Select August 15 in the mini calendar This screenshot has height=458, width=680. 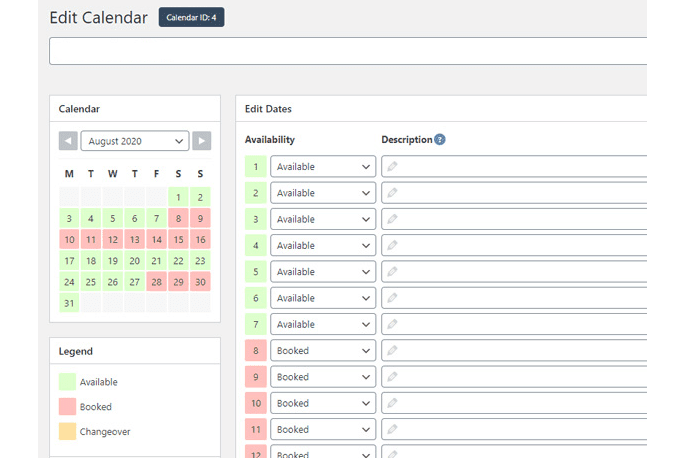178,239
